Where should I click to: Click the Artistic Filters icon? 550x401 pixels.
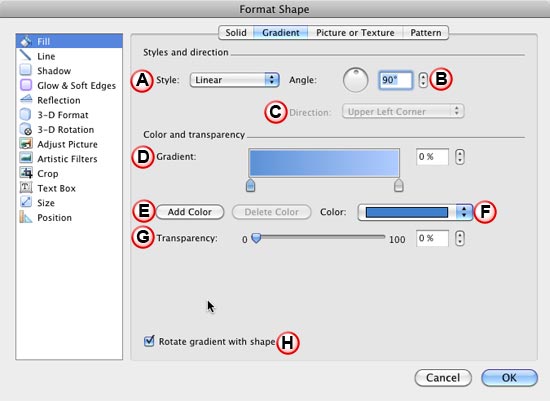point(26,159)
